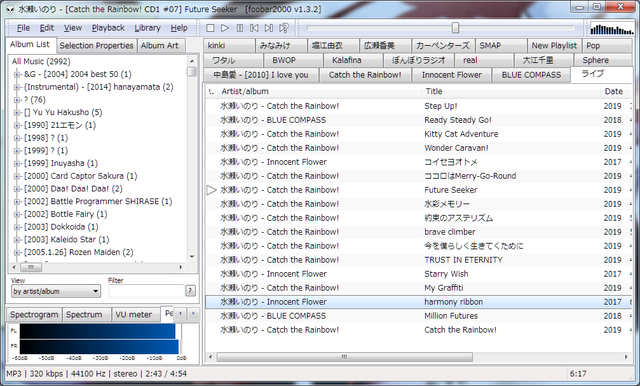The width and height of the screenshot is (640, 386).
Task: Switch to VU meter tab
Action: tap(136, 315)
